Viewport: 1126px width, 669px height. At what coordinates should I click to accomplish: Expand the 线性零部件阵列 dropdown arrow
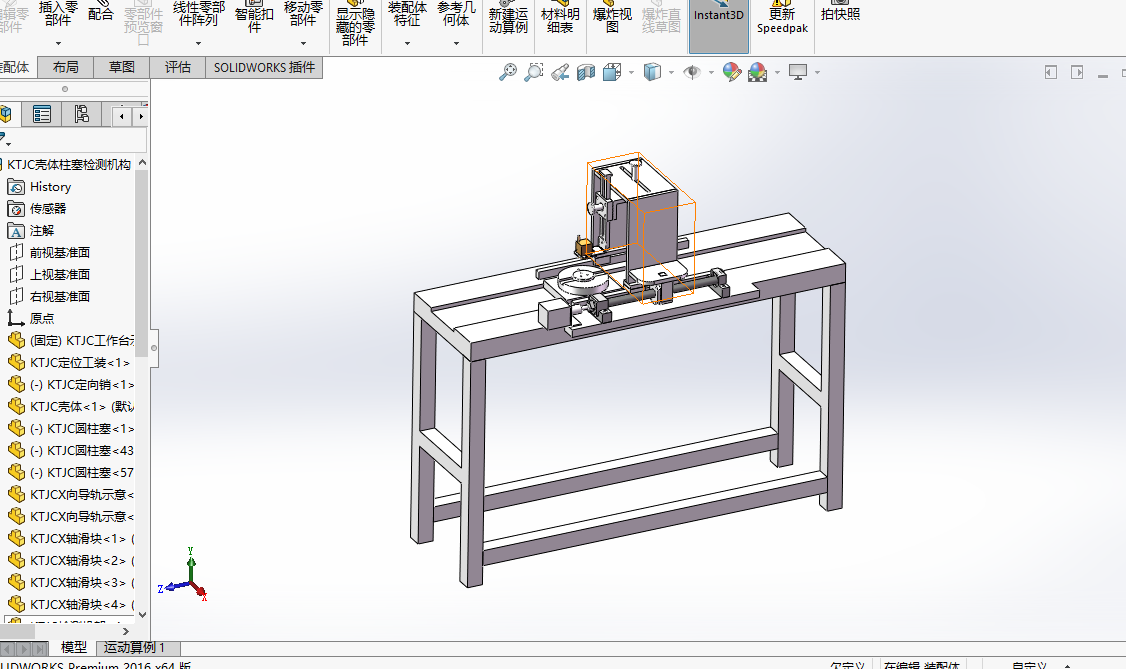(198, 43)
